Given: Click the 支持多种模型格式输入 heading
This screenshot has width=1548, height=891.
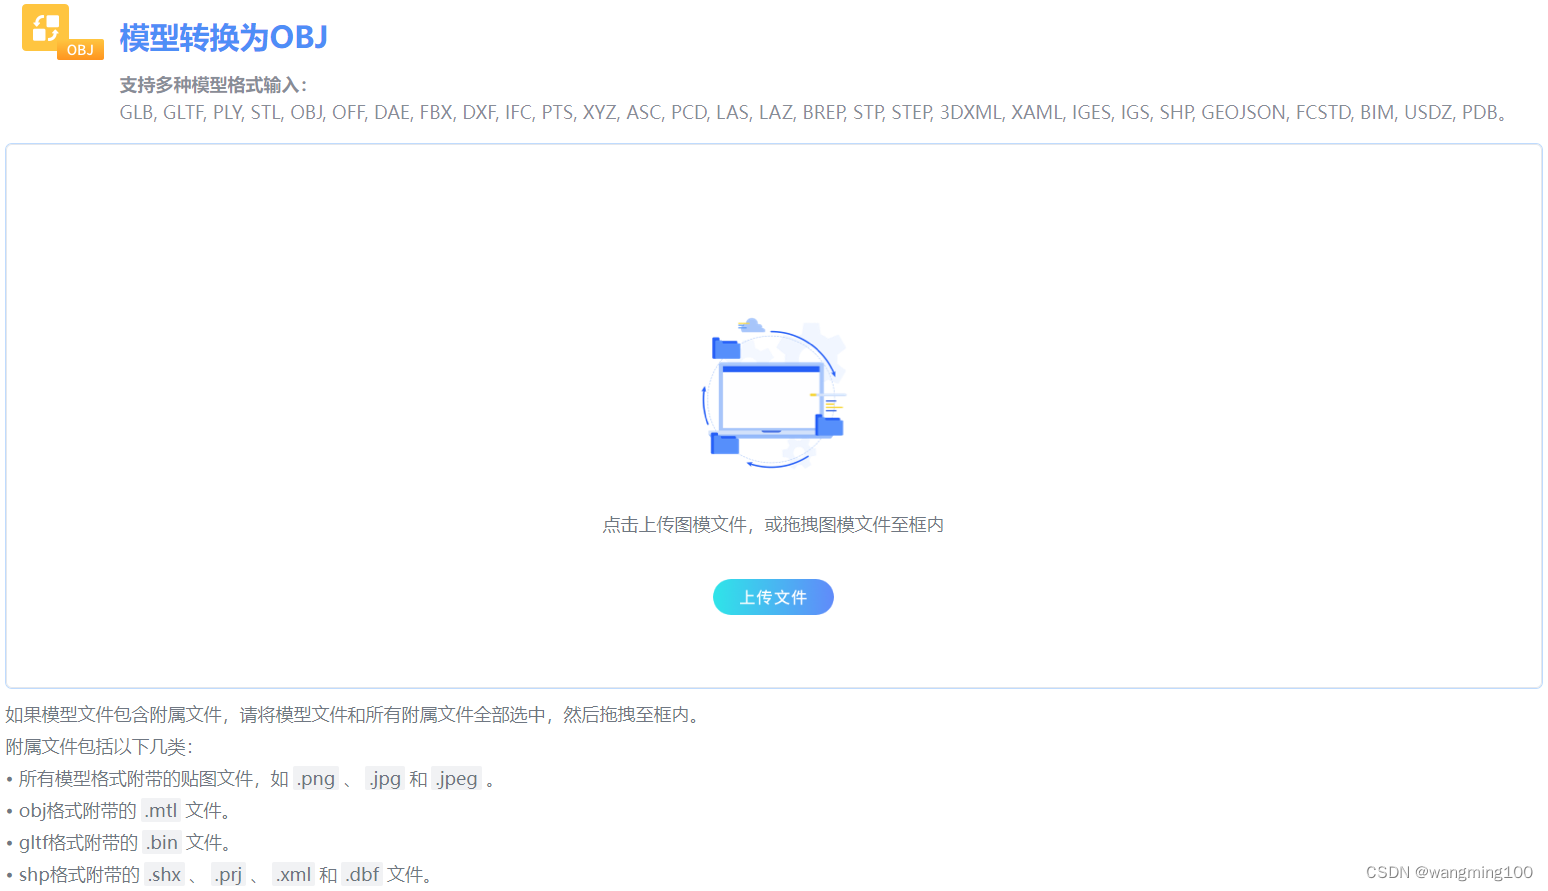Looking at the screenshot, I should click(213, 85).
